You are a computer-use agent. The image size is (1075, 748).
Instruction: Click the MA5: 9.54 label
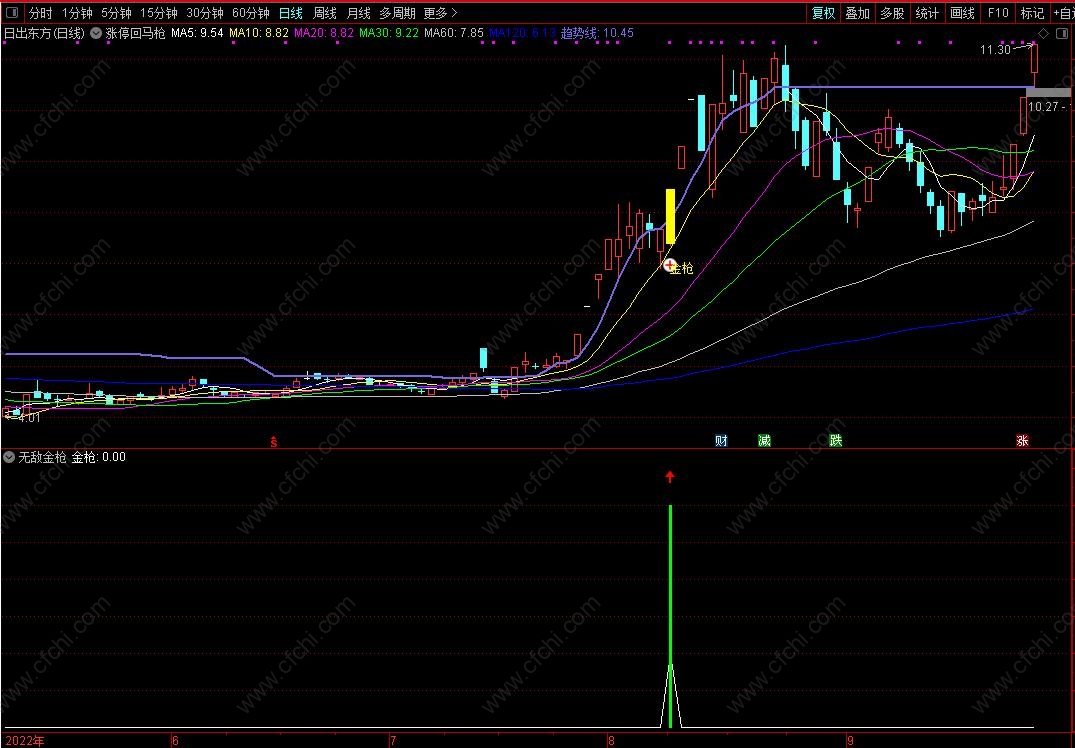tap(197, 33)
